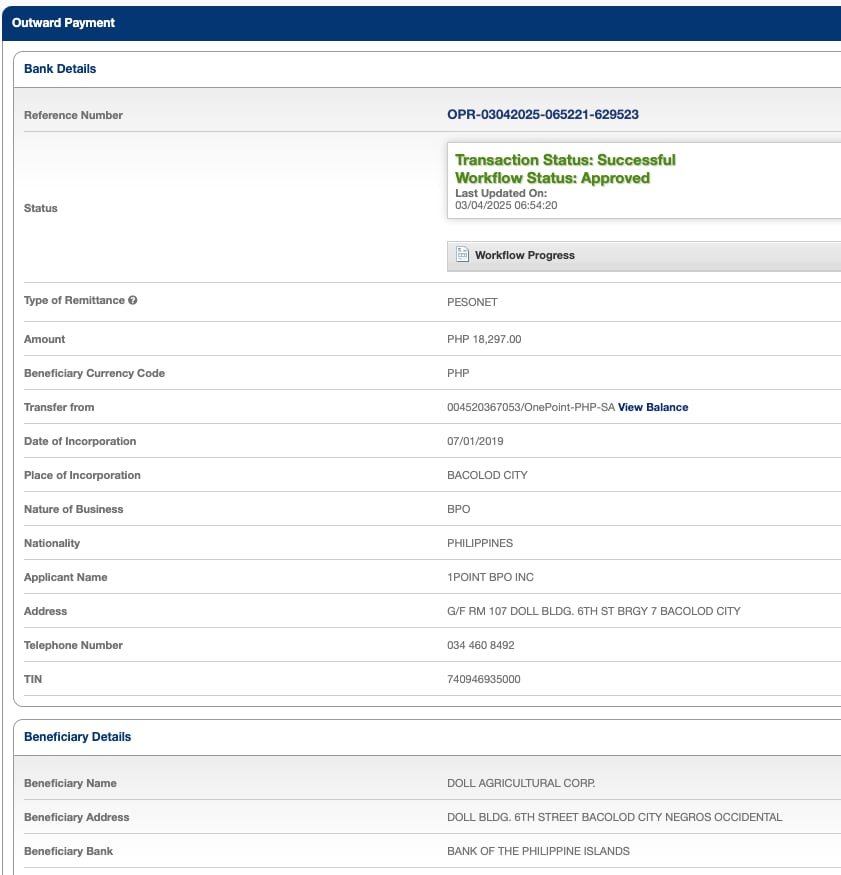This screenshot has width=841, height=875.
Task: Click the Place of Incorporation value BACOLOD CITY
Action: [487, 475]
